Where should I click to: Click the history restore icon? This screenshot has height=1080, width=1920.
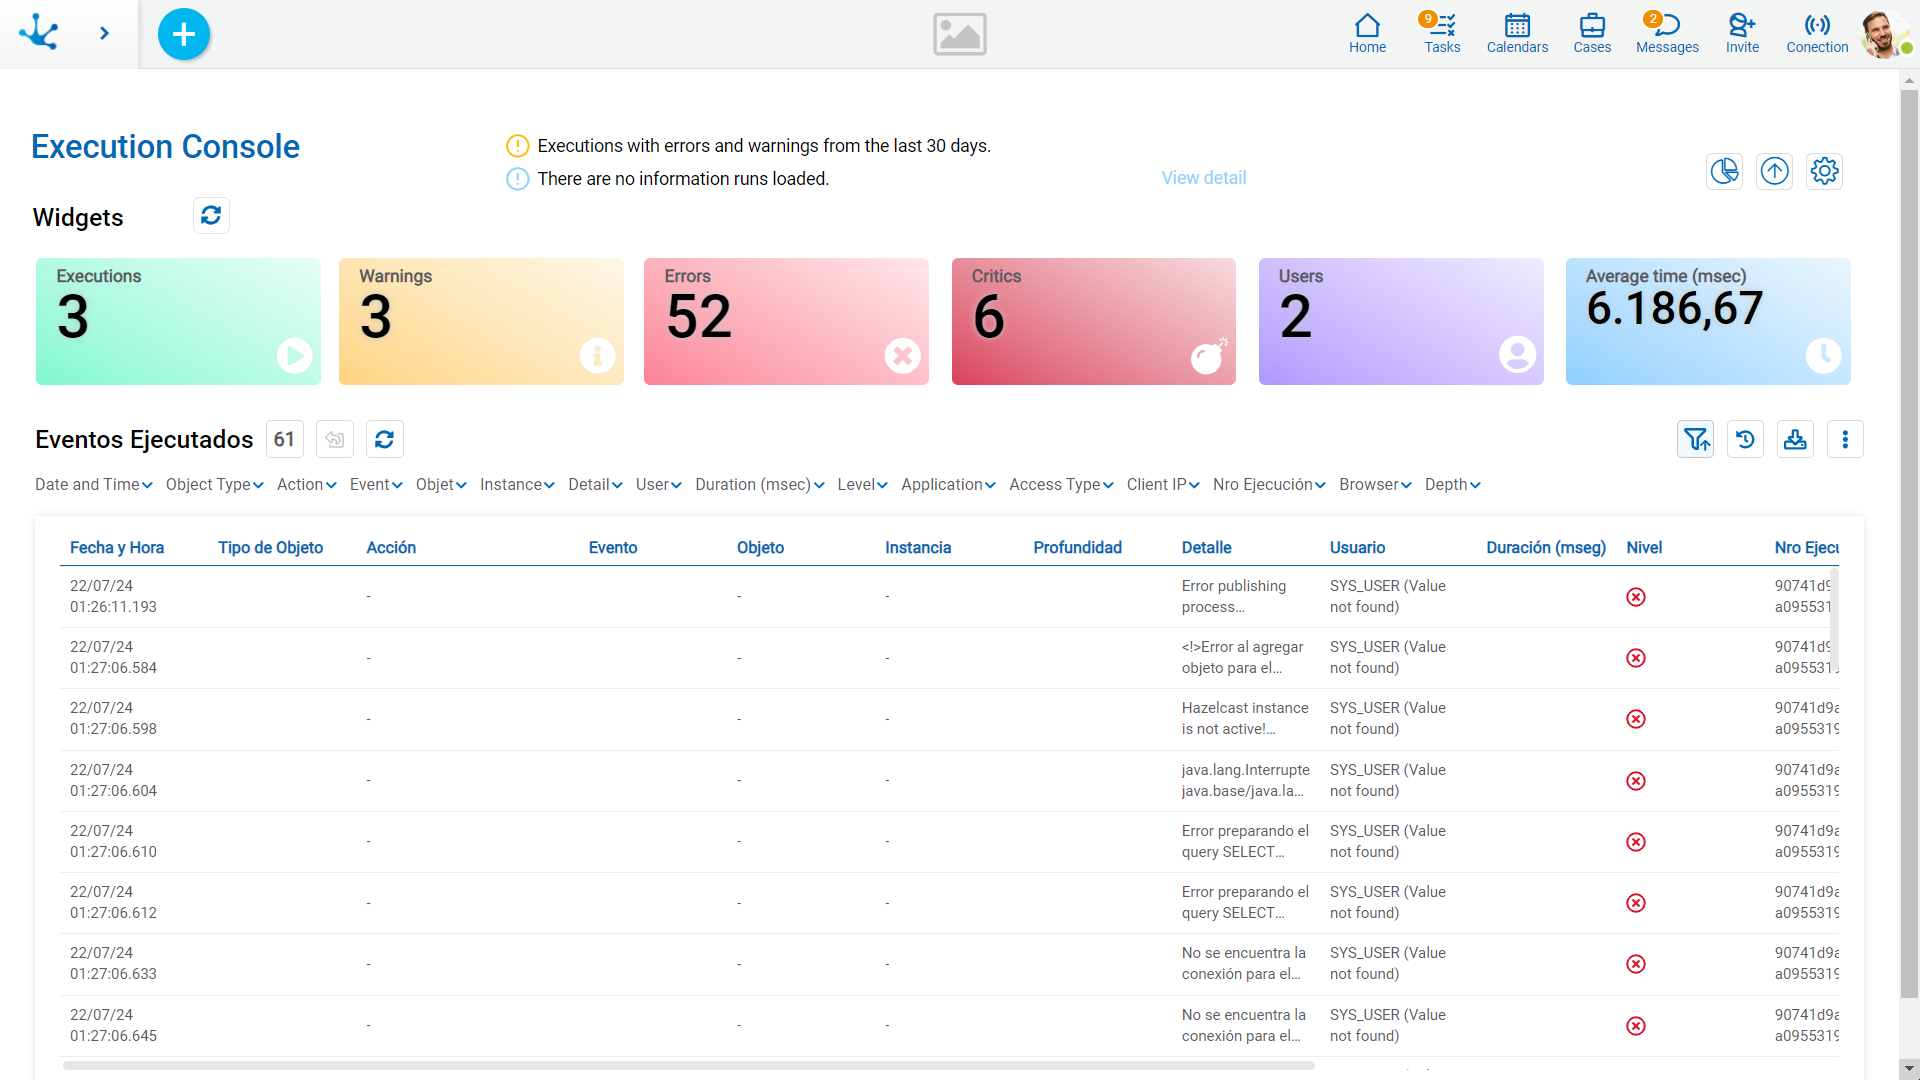(1745, 439)
